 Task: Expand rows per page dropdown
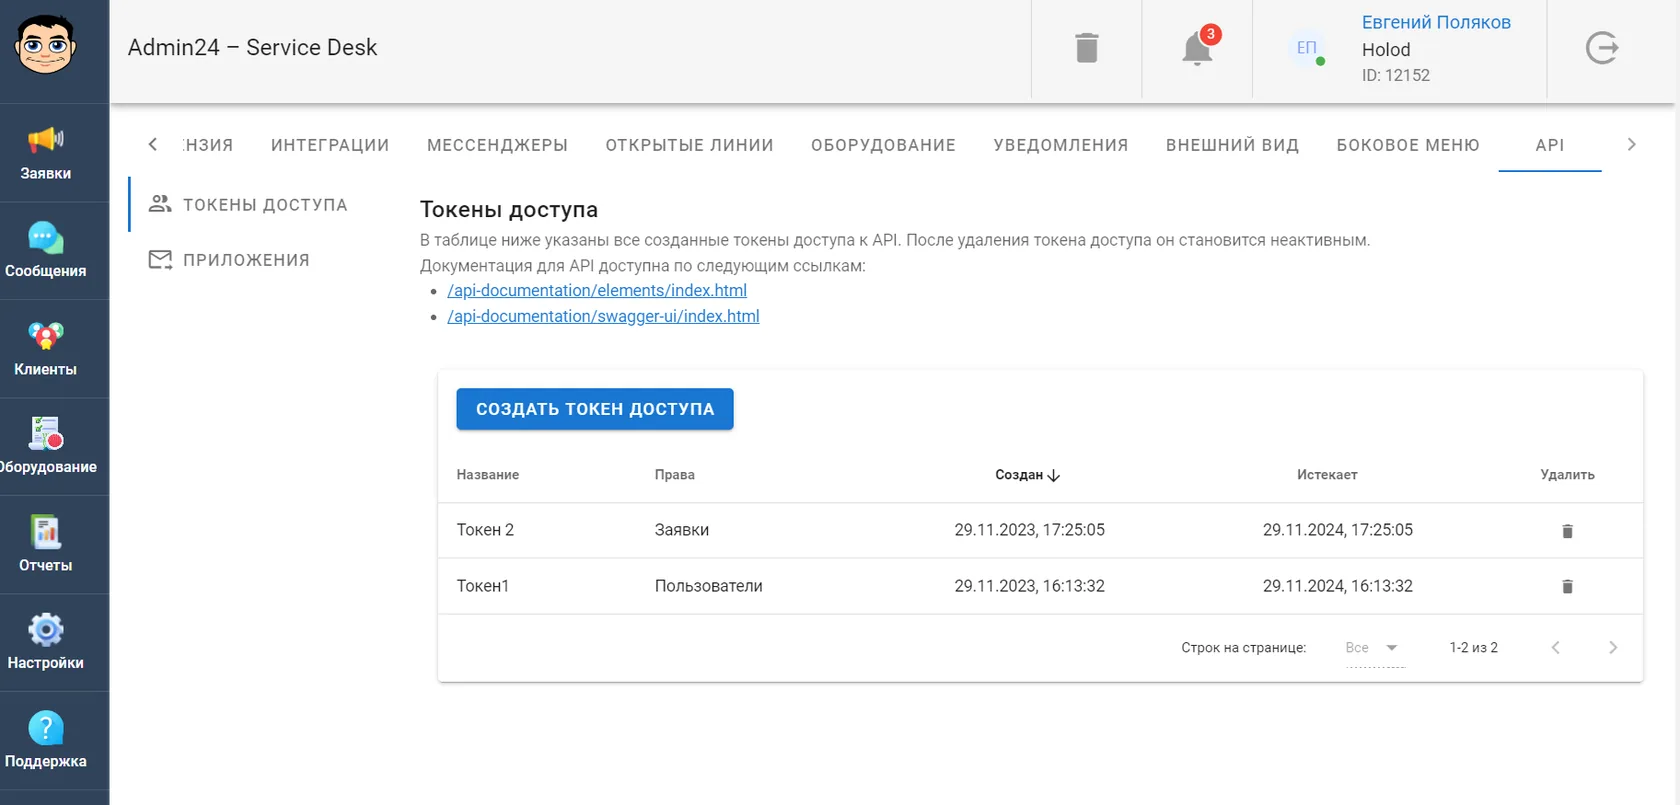[x=1375, y=648]
